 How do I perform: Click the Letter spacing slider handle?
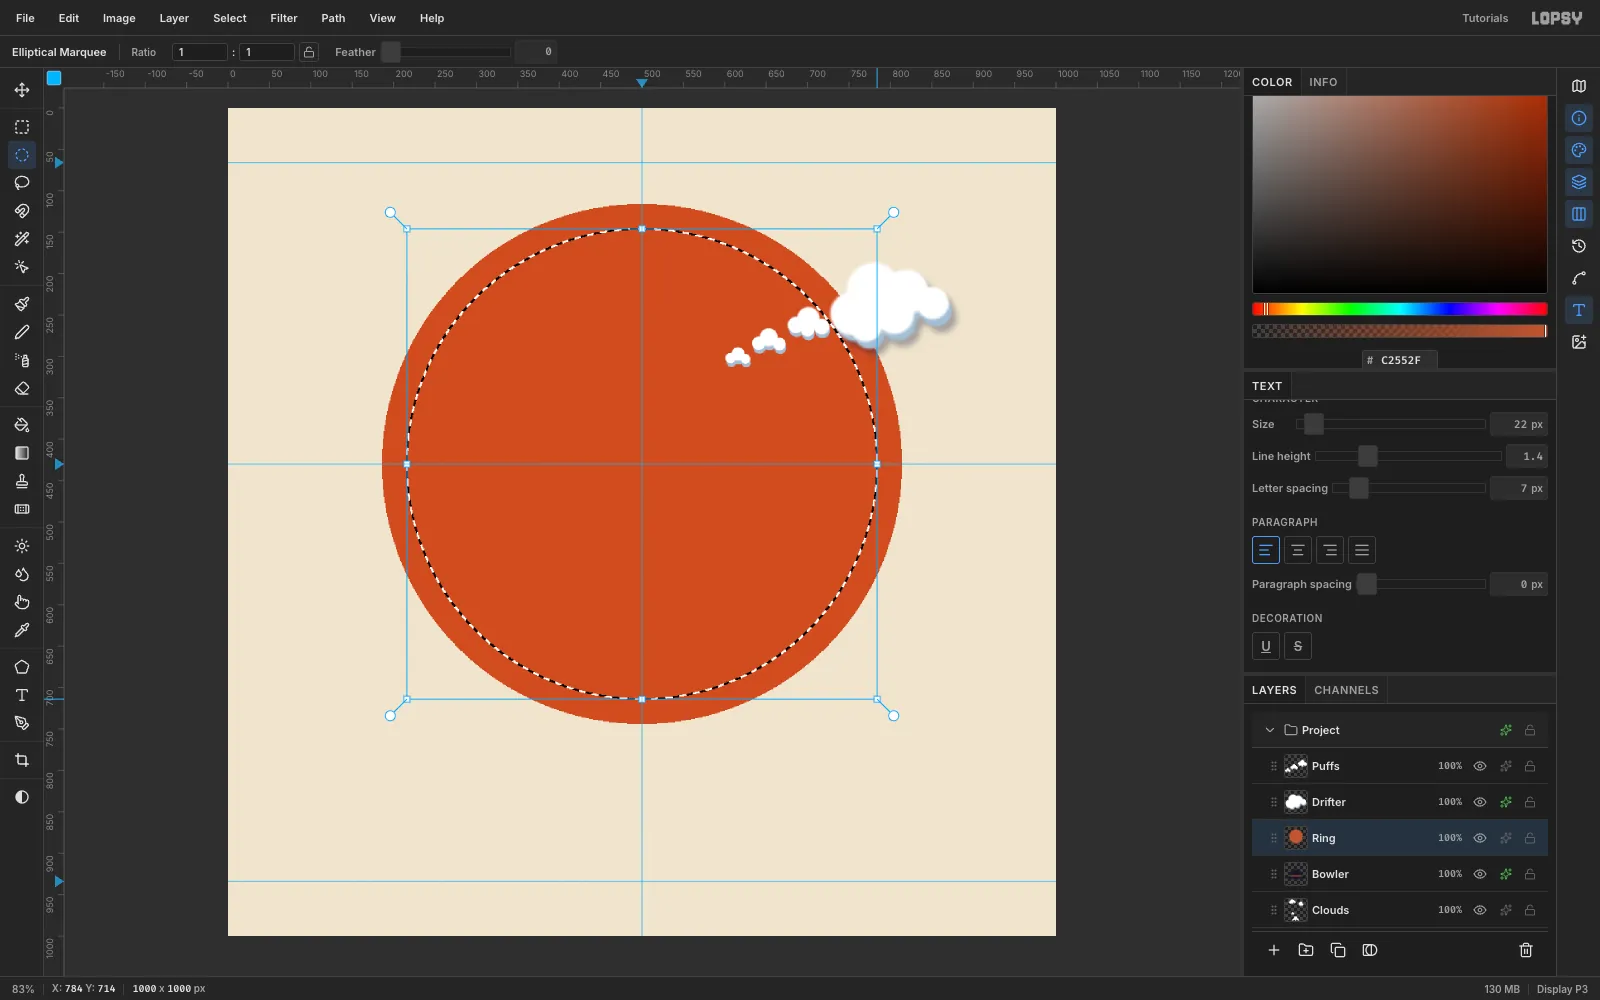tap(1358, 488)
